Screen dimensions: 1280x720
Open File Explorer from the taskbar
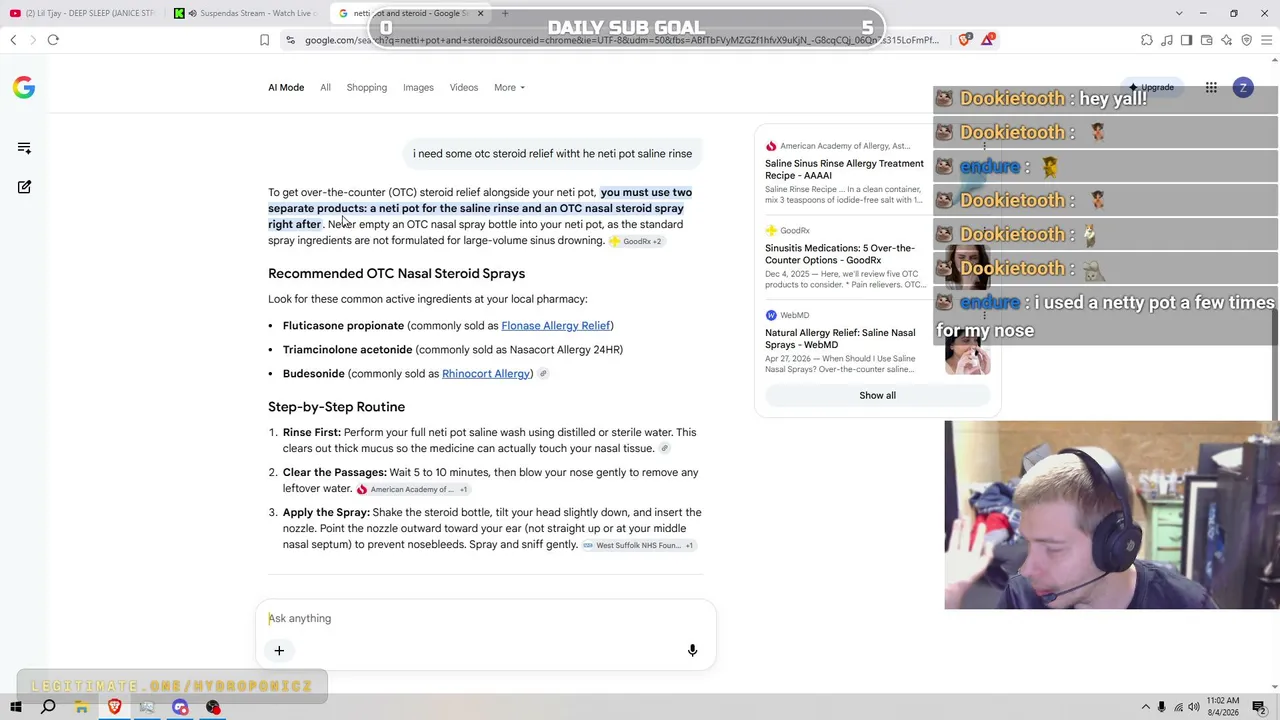tap(81, 708)
